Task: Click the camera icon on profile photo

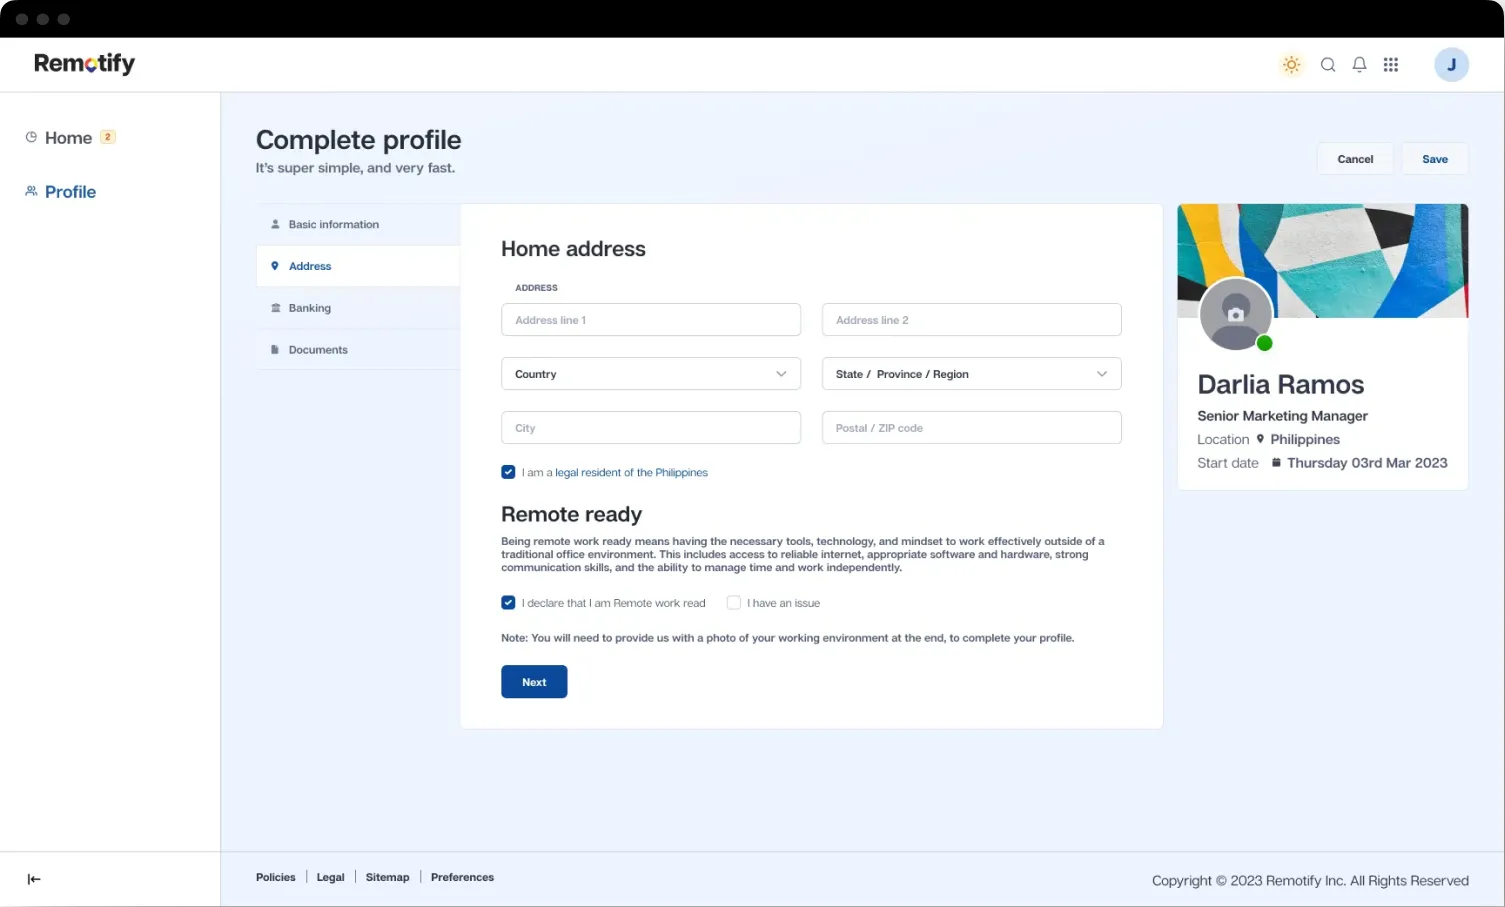Action: click(1235, 314)
